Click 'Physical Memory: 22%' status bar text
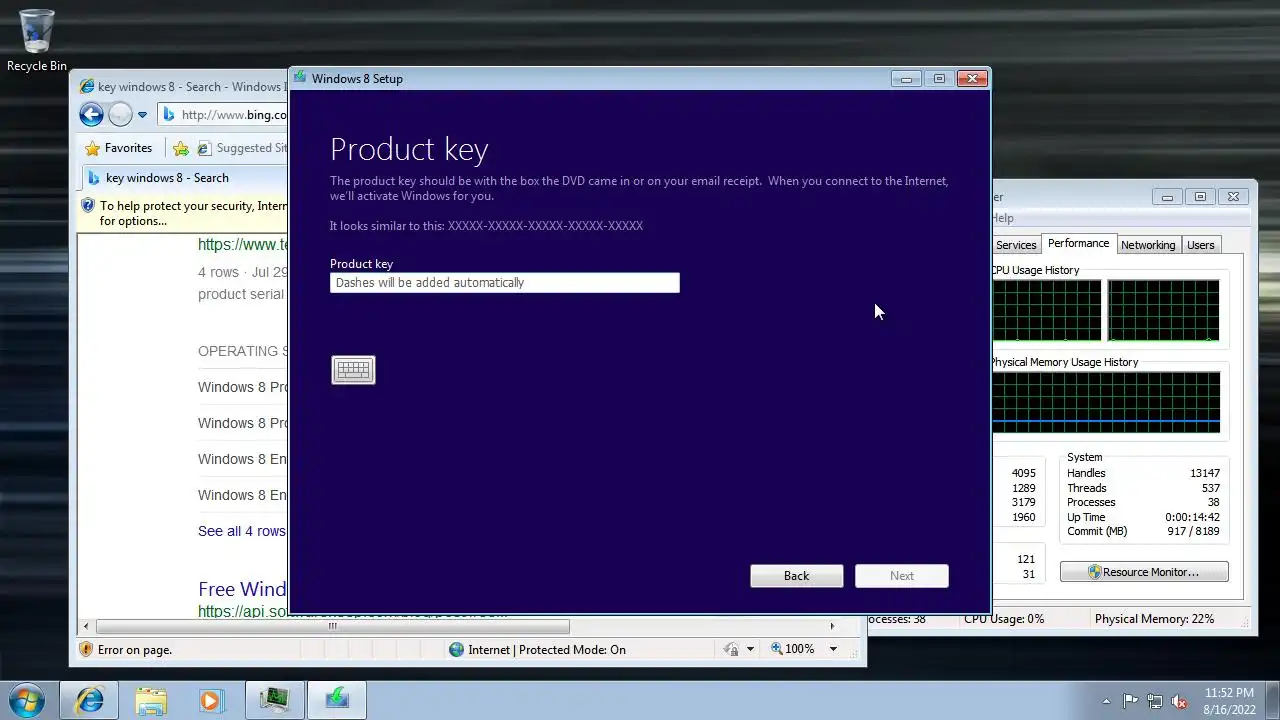The width and height of the screenshot is (1280, 720). click(1154, 619)
